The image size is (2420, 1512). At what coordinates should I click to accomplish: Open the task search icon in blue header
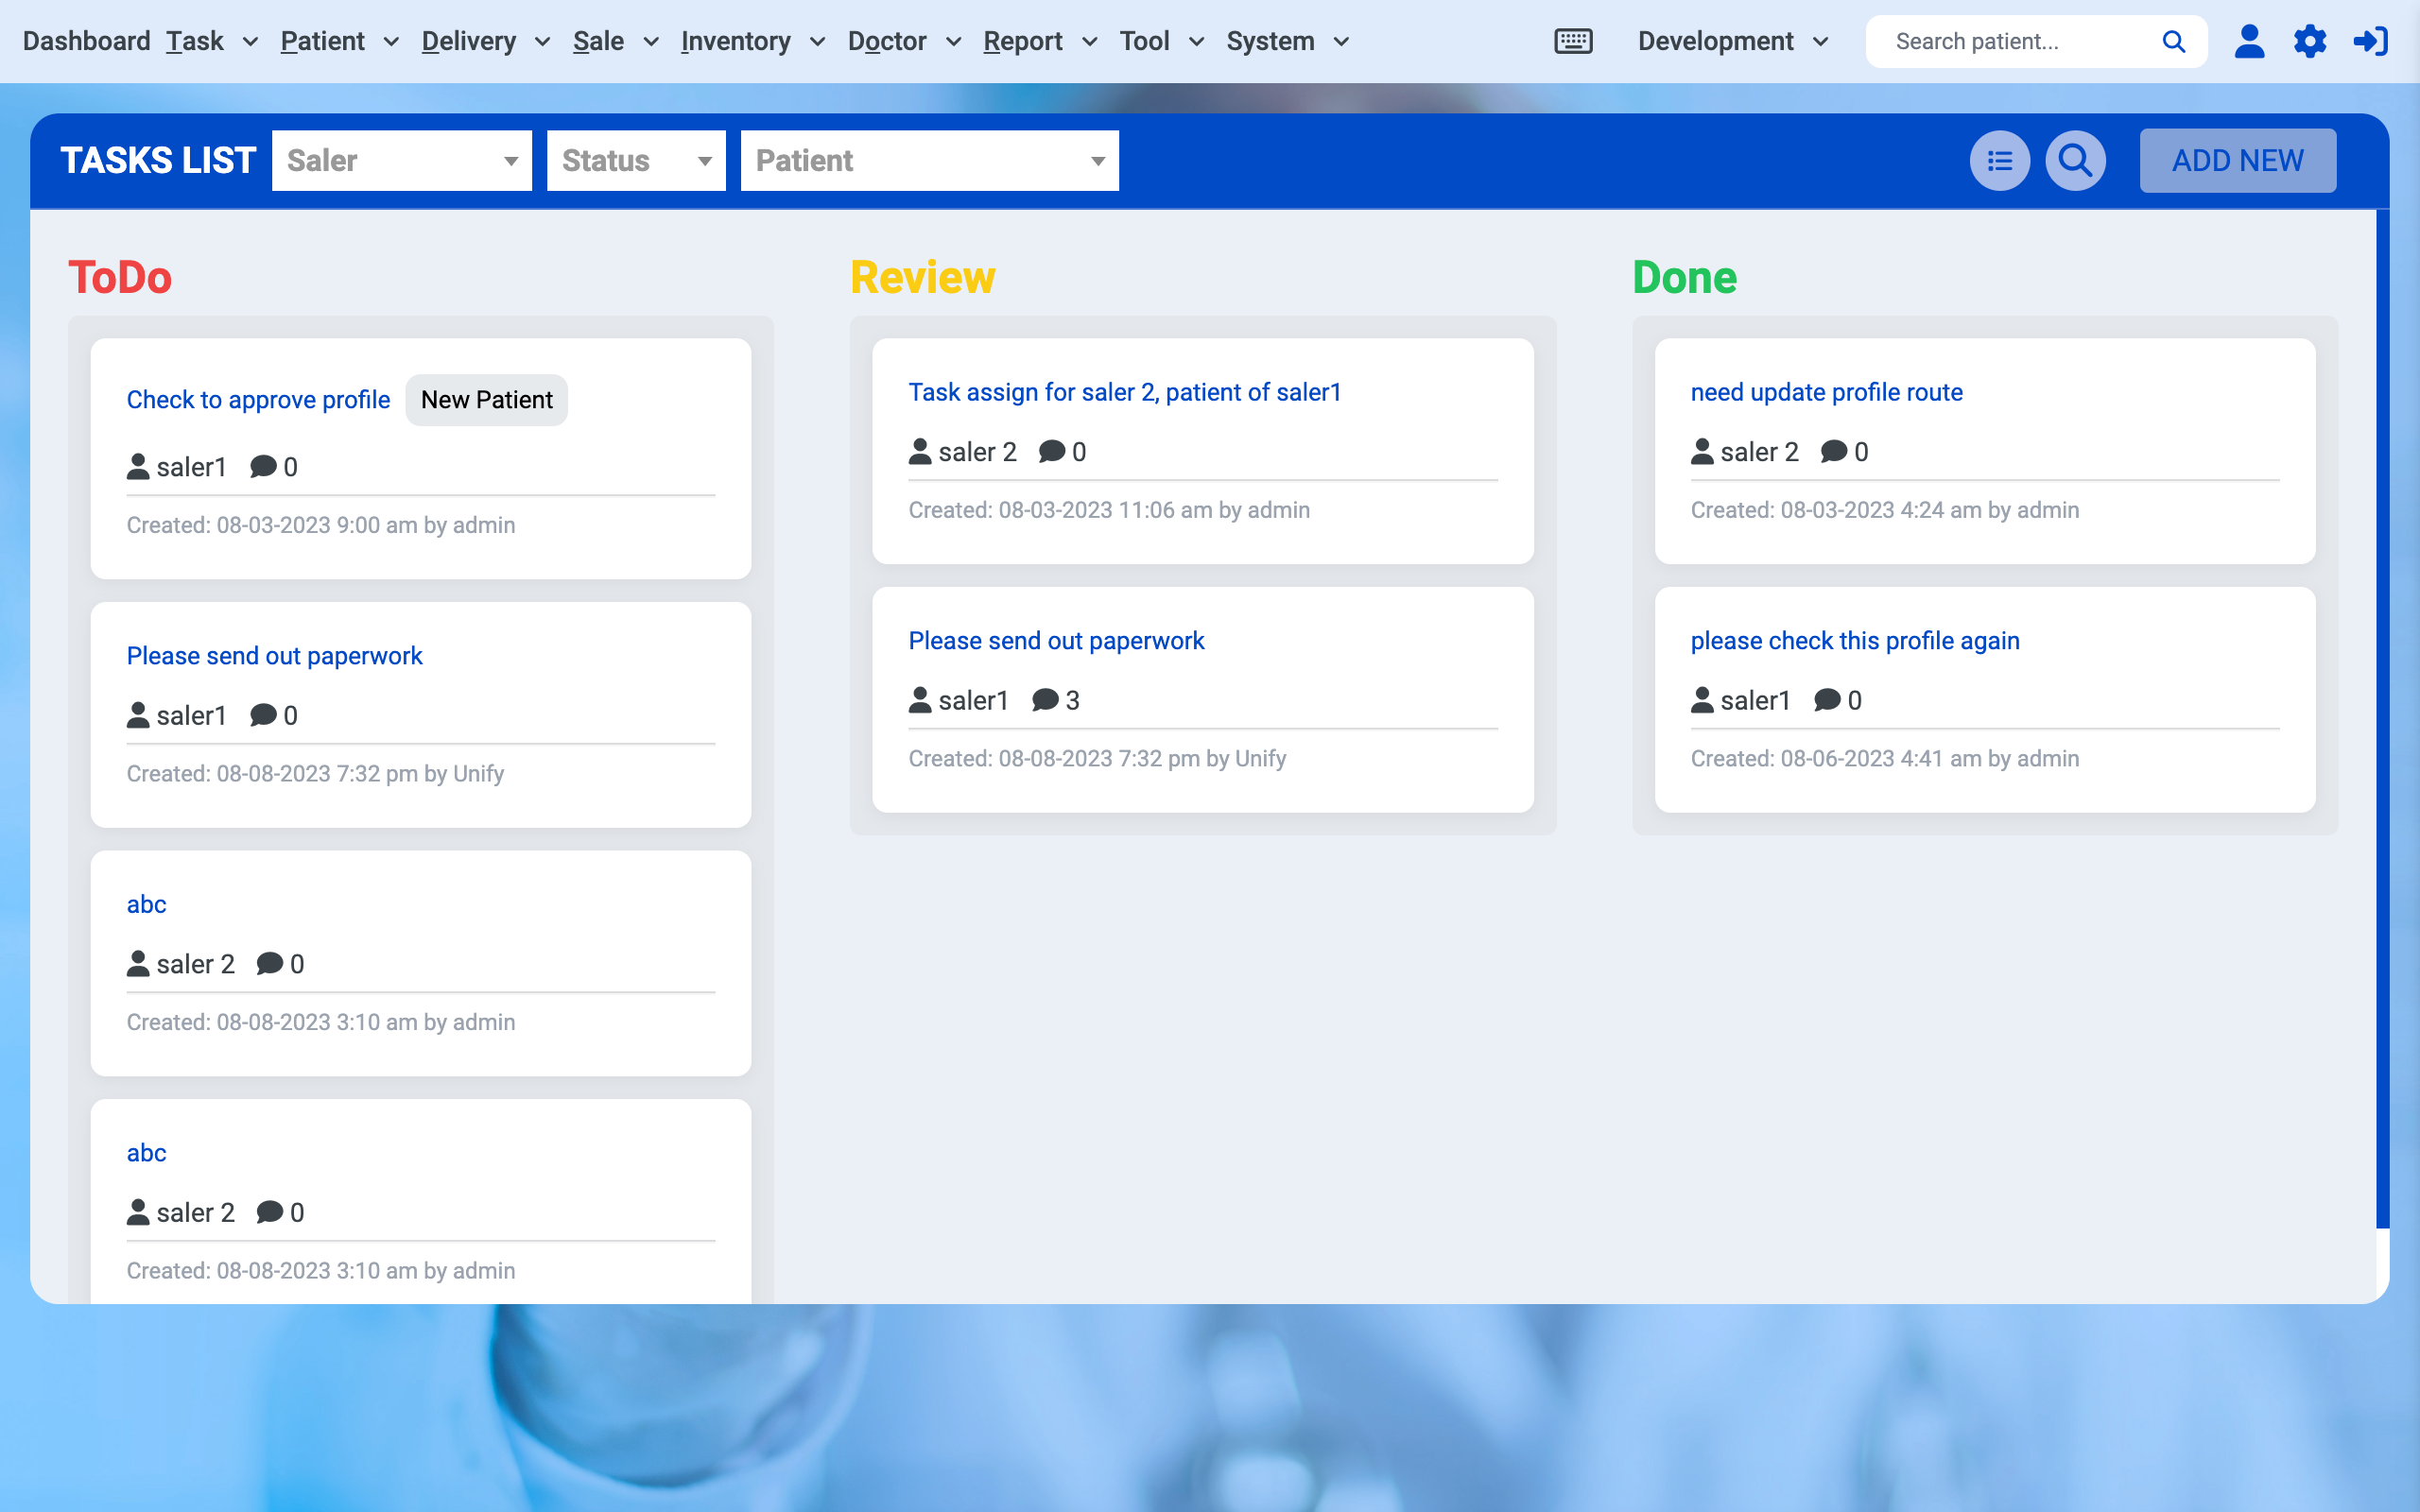click(x=2075, y=160)
